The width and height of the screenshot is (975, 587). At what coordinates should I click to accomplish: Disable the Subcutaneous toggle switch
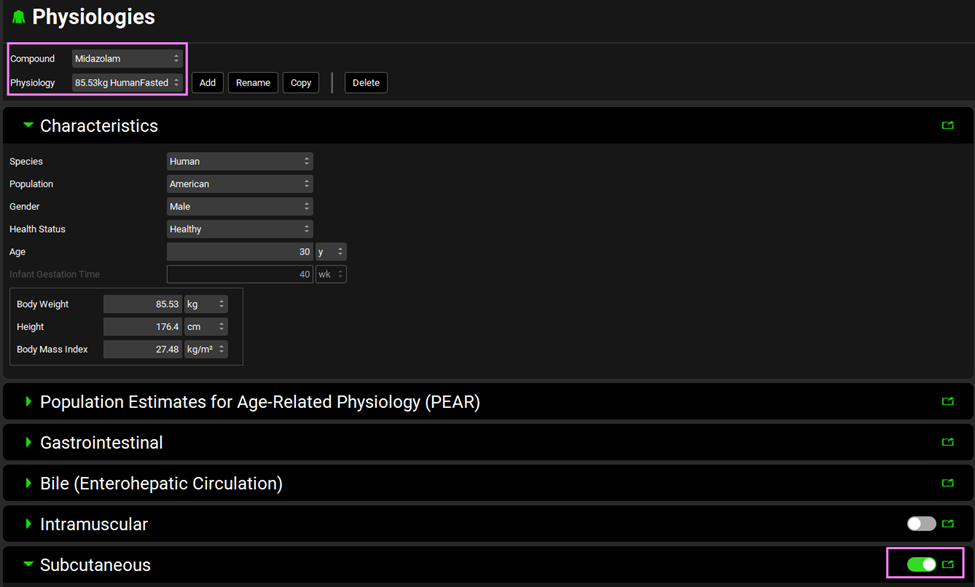tap(921, 565)
